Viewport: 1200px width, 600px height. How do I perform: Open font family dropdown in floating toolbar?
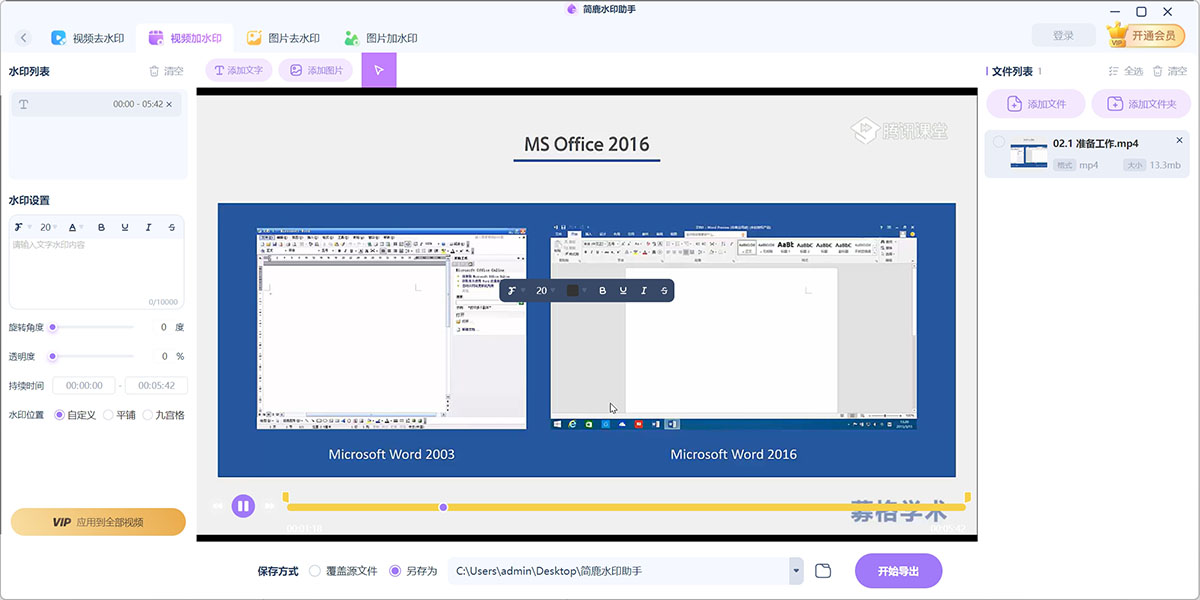click(514, 290)
